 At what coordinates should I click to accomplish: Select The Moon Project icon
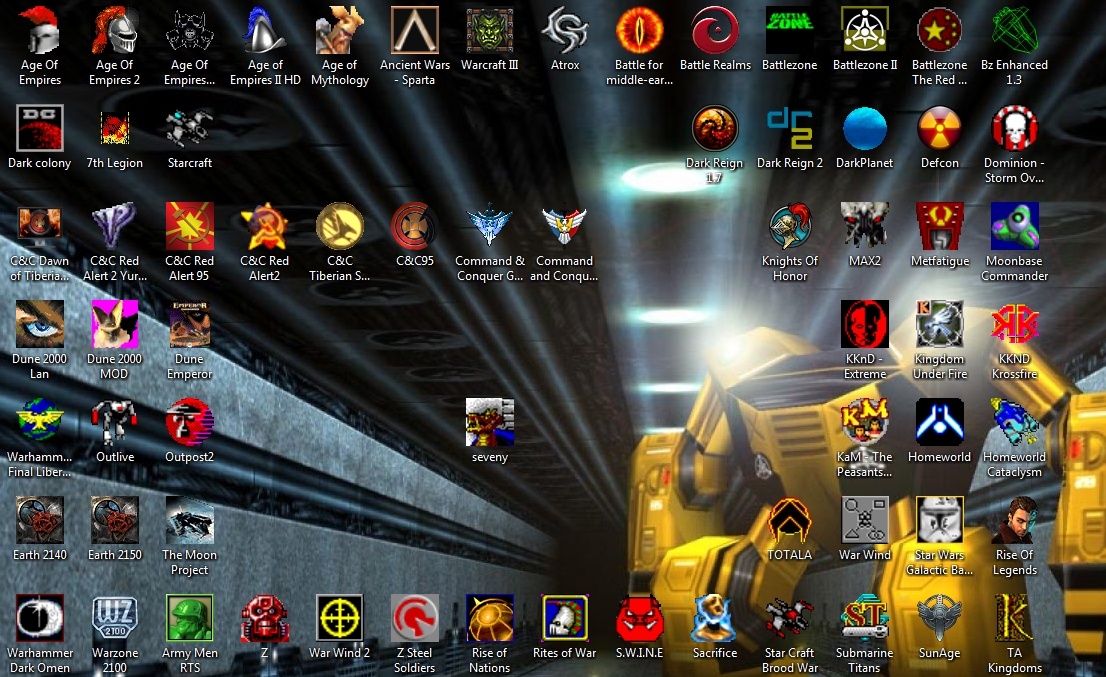click(x=189, y=520)
